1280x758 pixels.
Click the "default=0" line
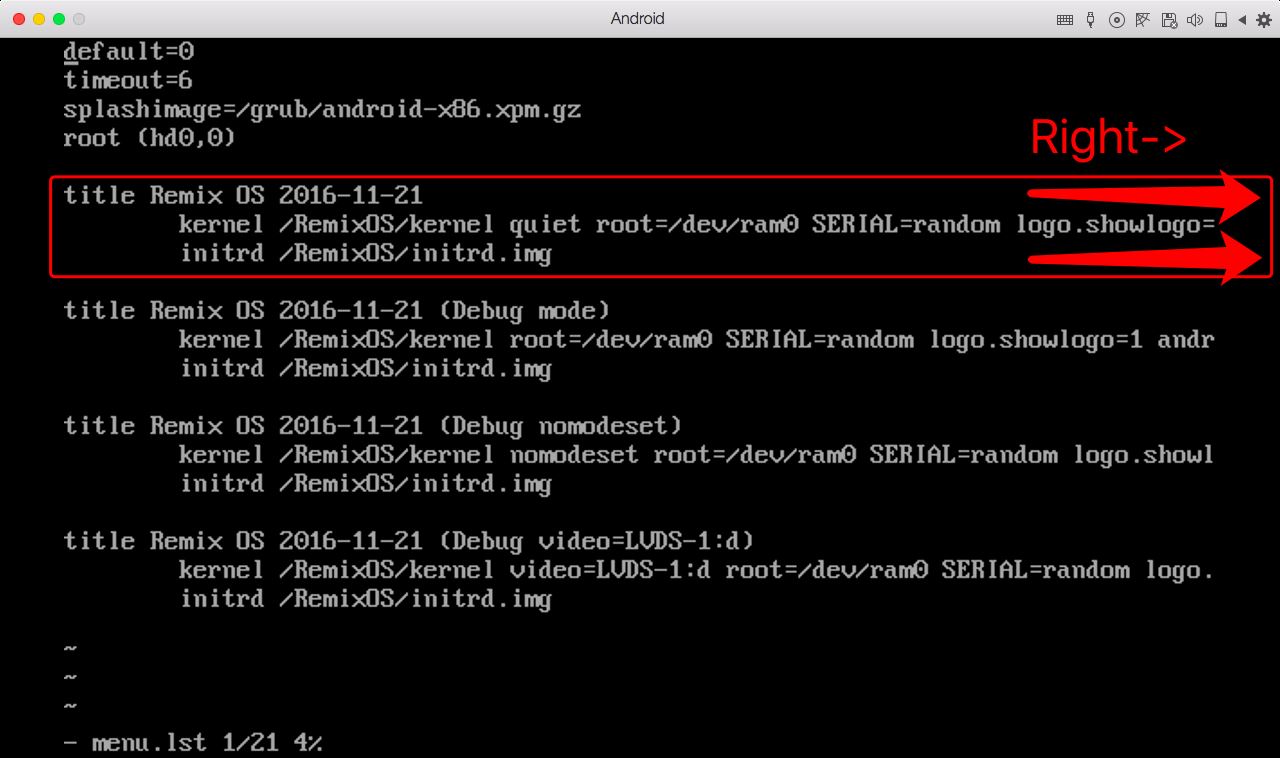(x=129, y=51)
